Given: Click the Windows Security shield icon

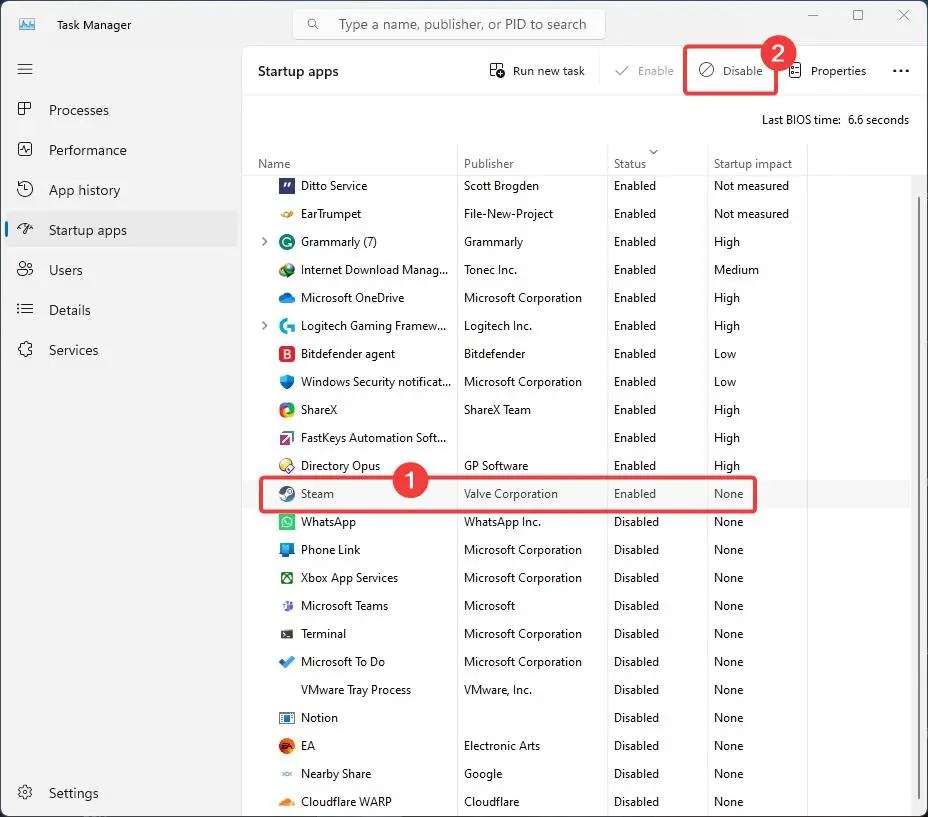Looking at the screenshot, I should (x=286, y=382).
